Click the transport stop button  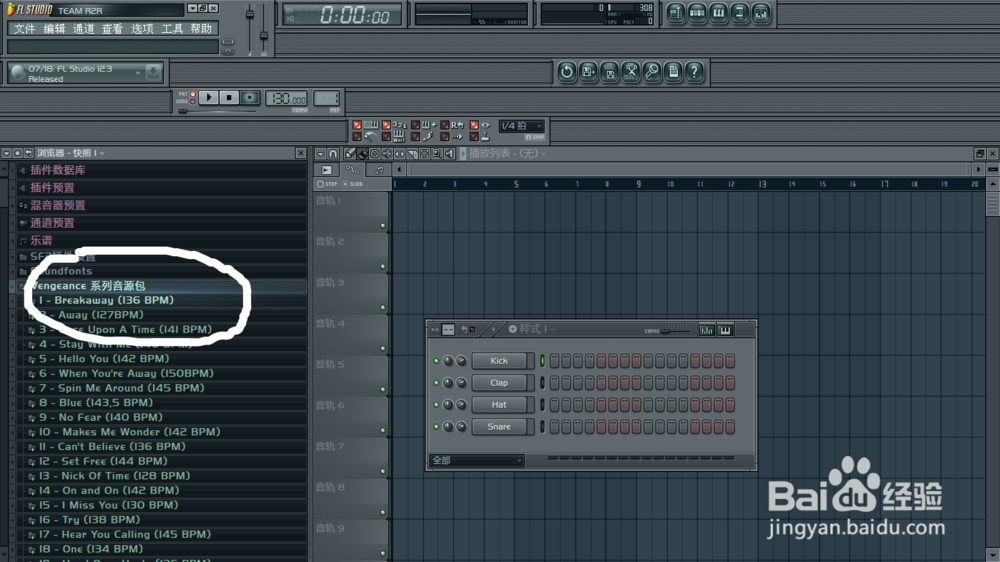(x=229, y=98)
